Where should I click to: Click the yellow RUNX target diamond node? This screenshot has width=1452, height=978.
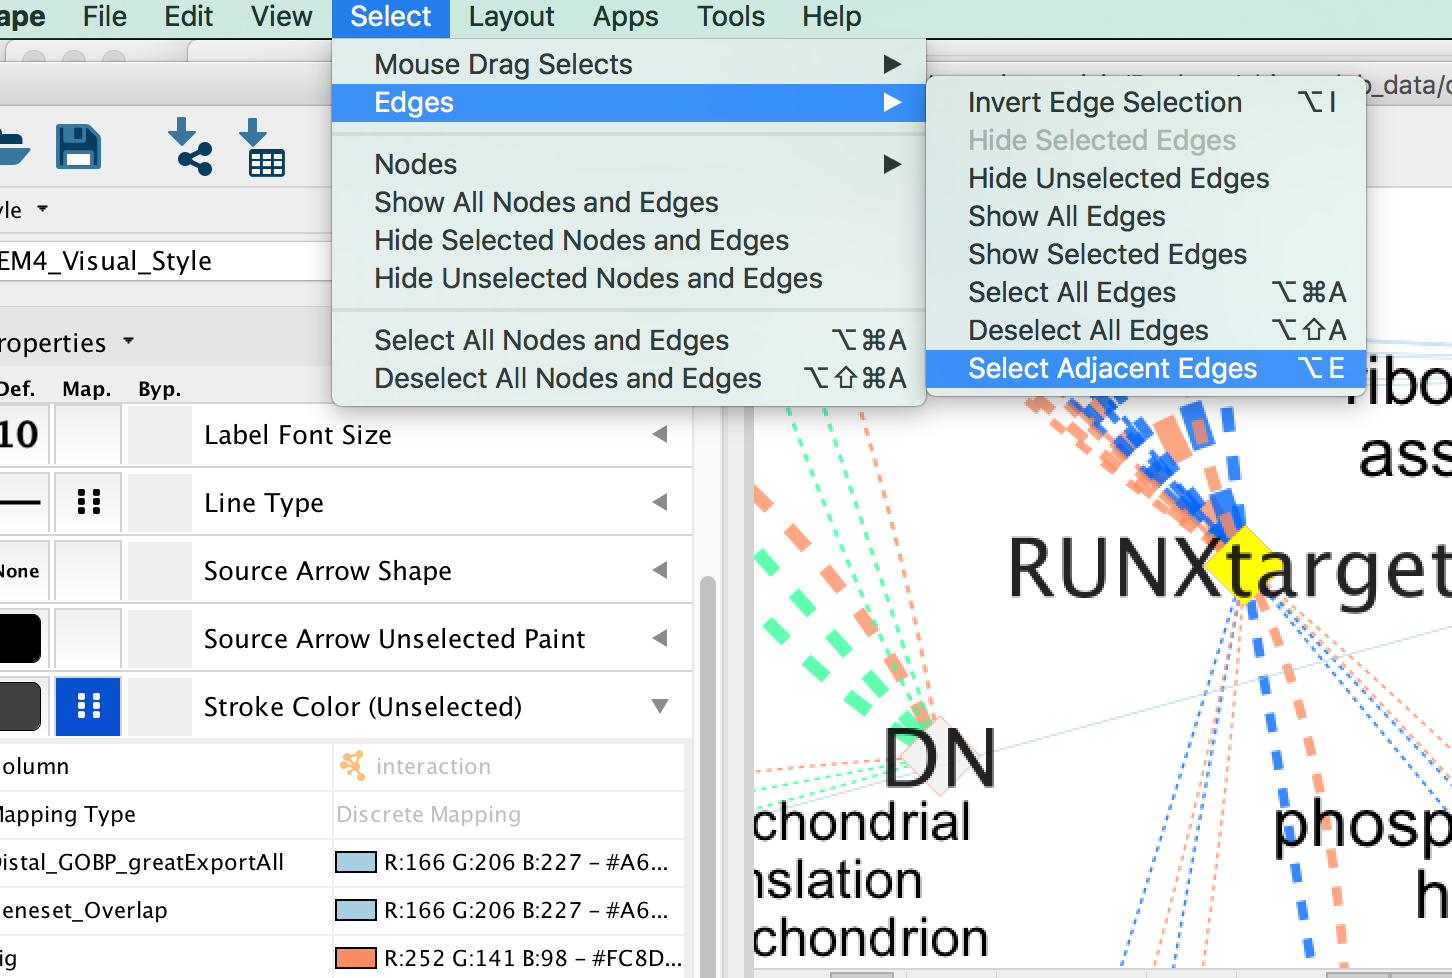coord(1240,565)
